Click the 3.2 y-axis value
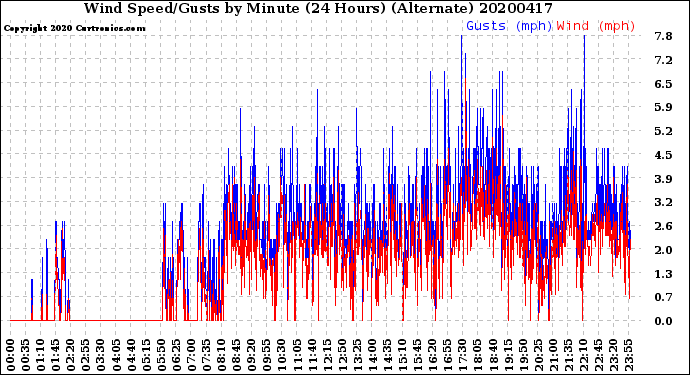Viewport: 690px width, 375px height. click(663, 202)
